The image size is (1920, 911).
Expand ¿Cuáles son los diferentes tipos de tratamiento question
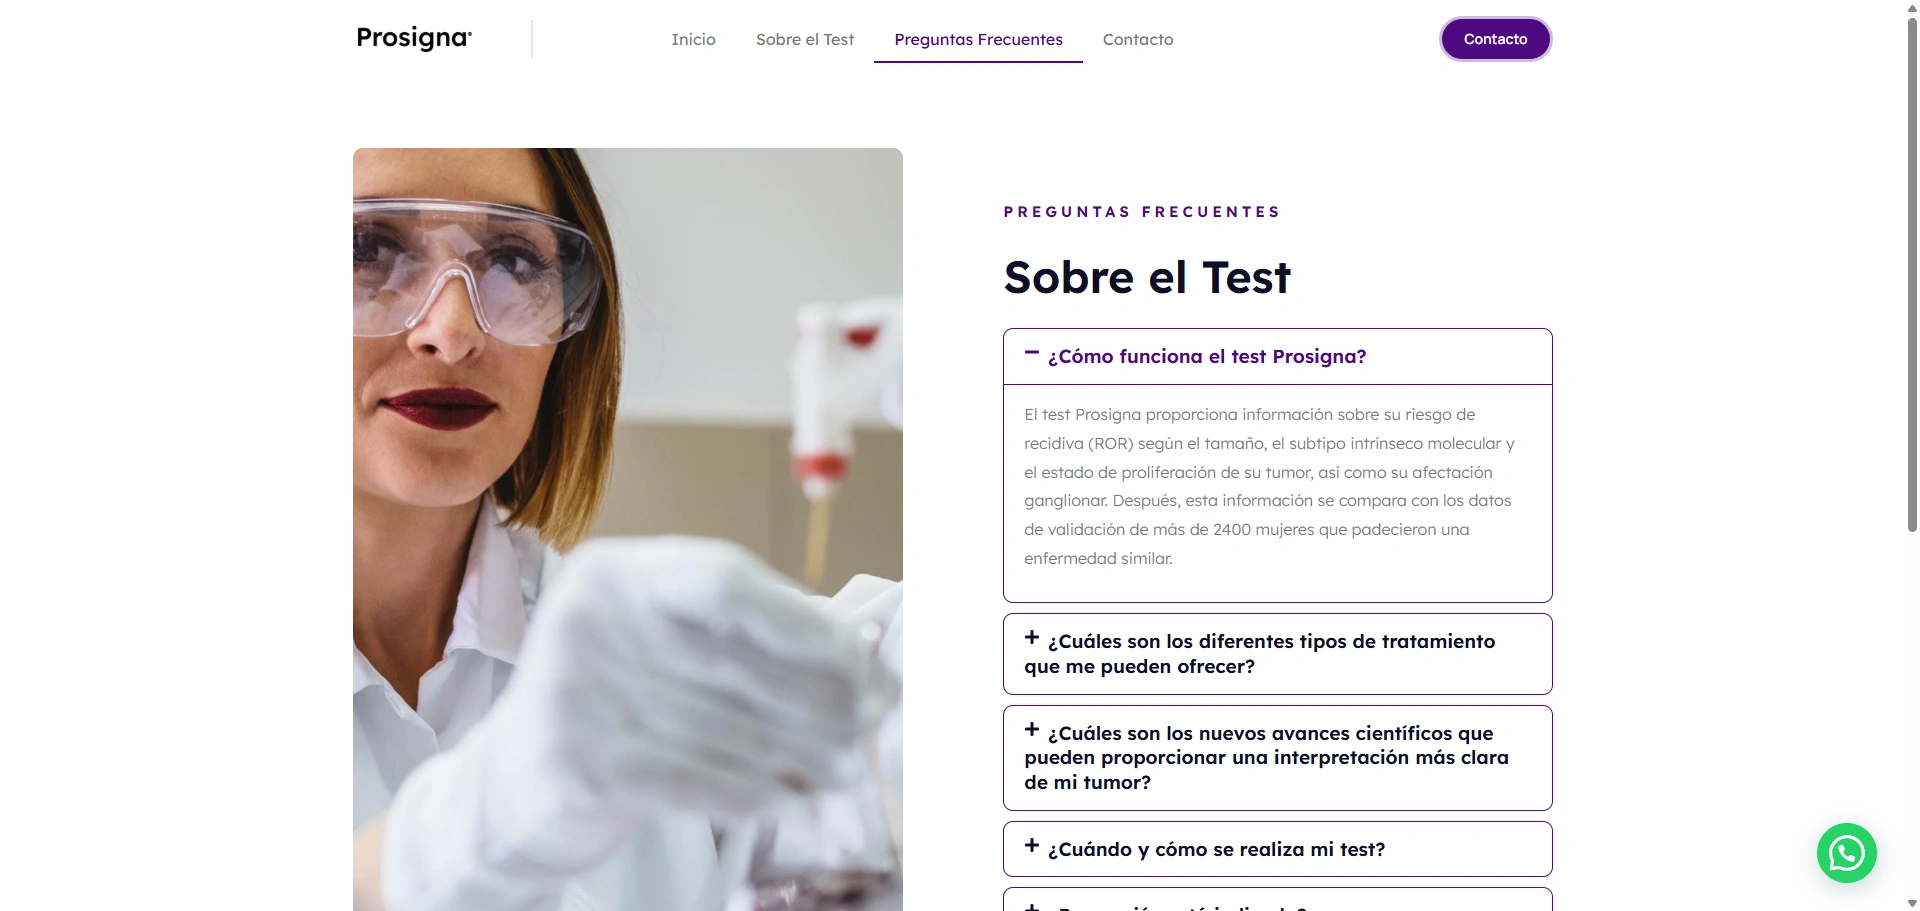(x=1277, y=654)
